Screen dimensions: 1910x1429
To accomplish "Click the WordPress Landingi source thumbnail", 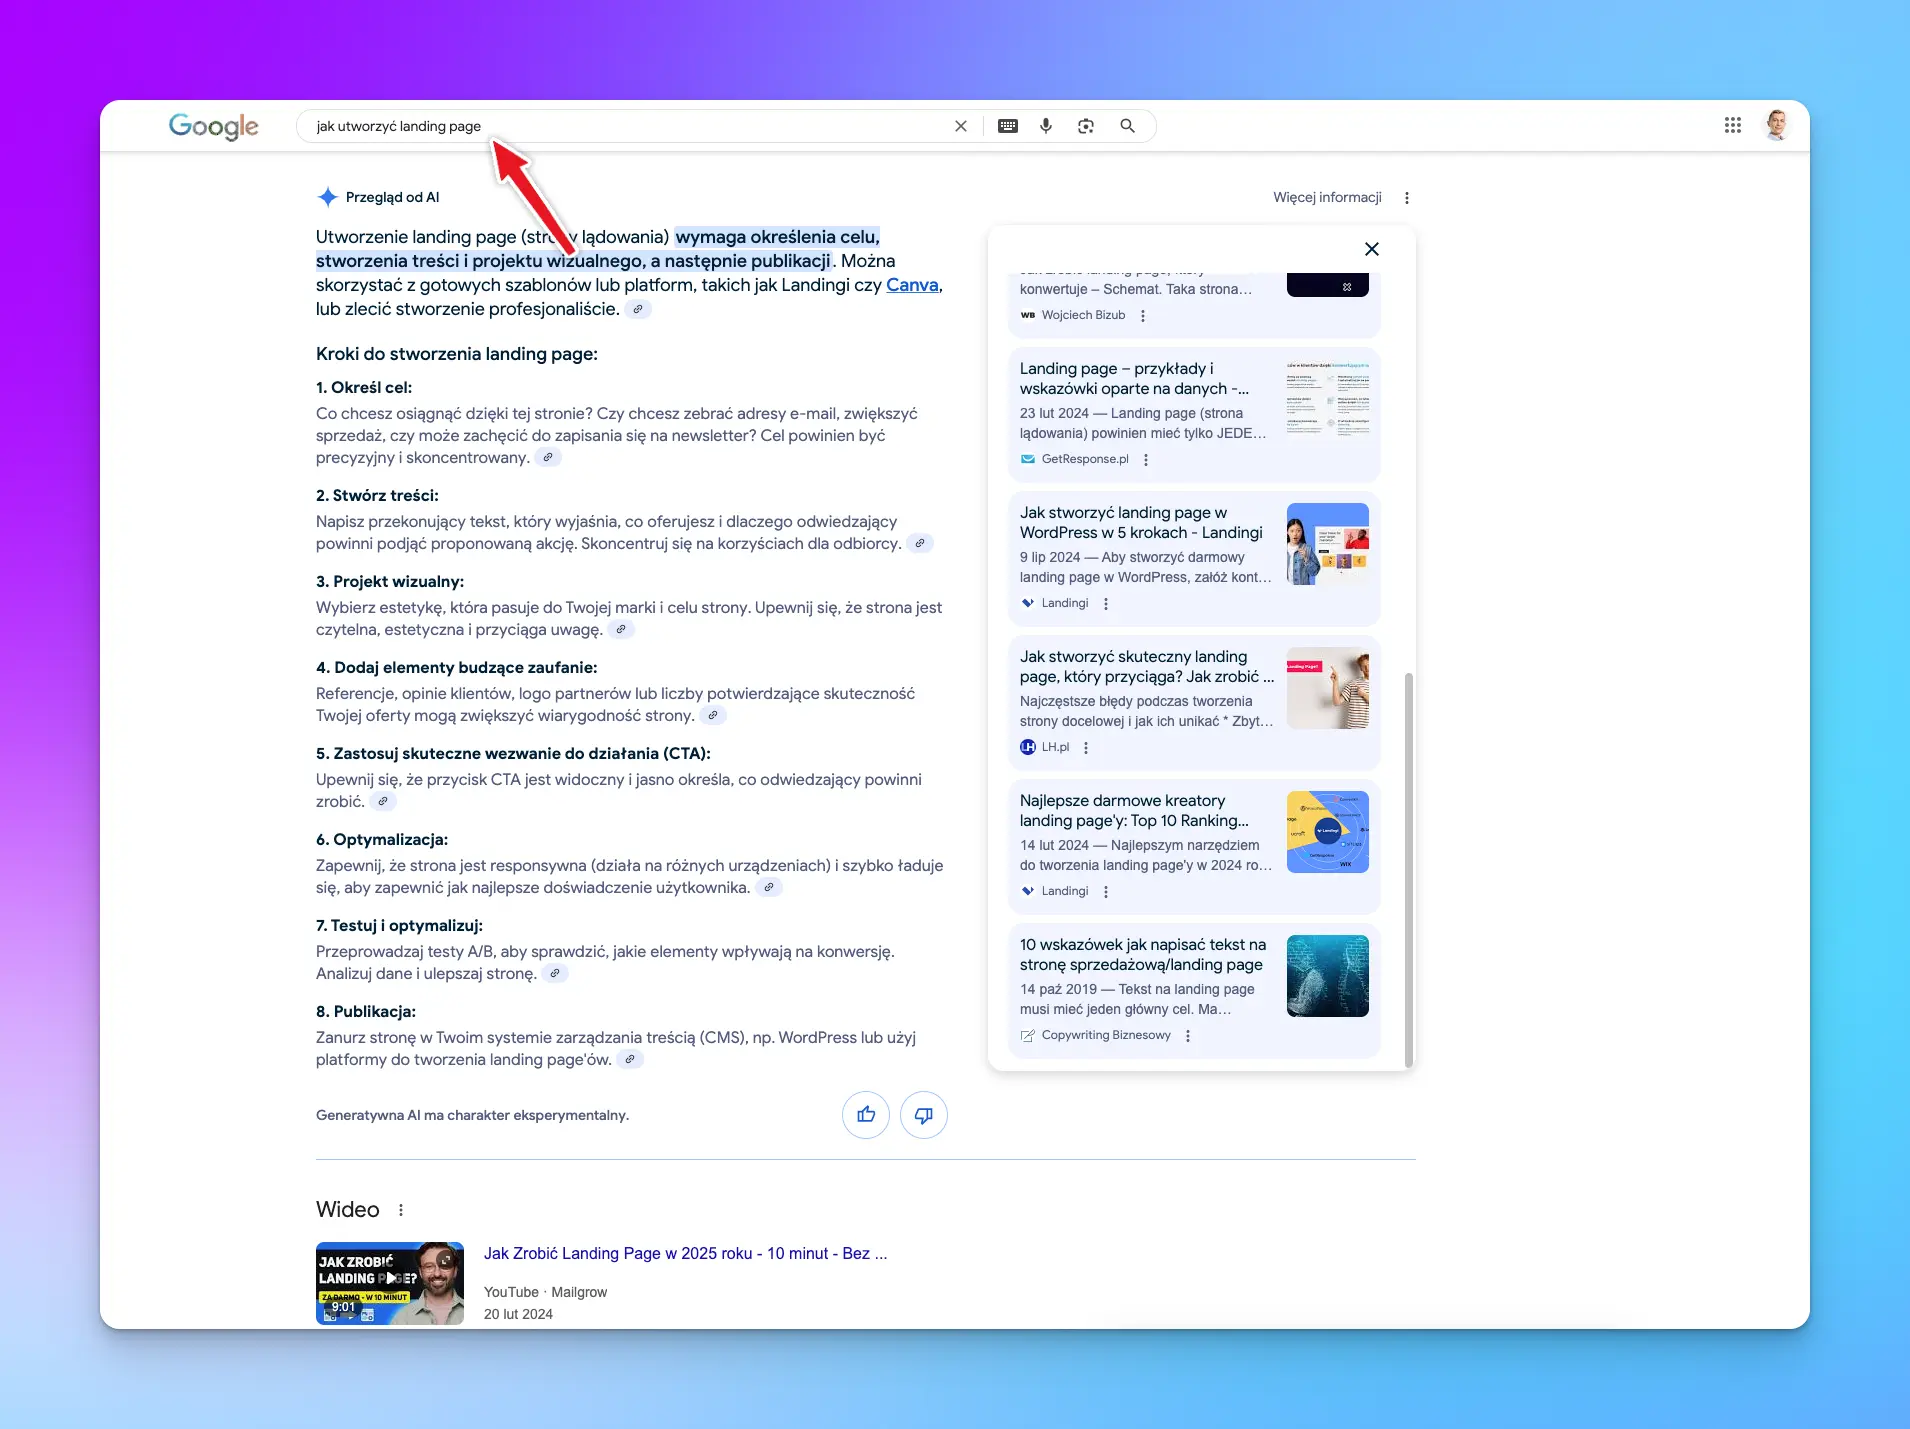I will pos(1328,544).
